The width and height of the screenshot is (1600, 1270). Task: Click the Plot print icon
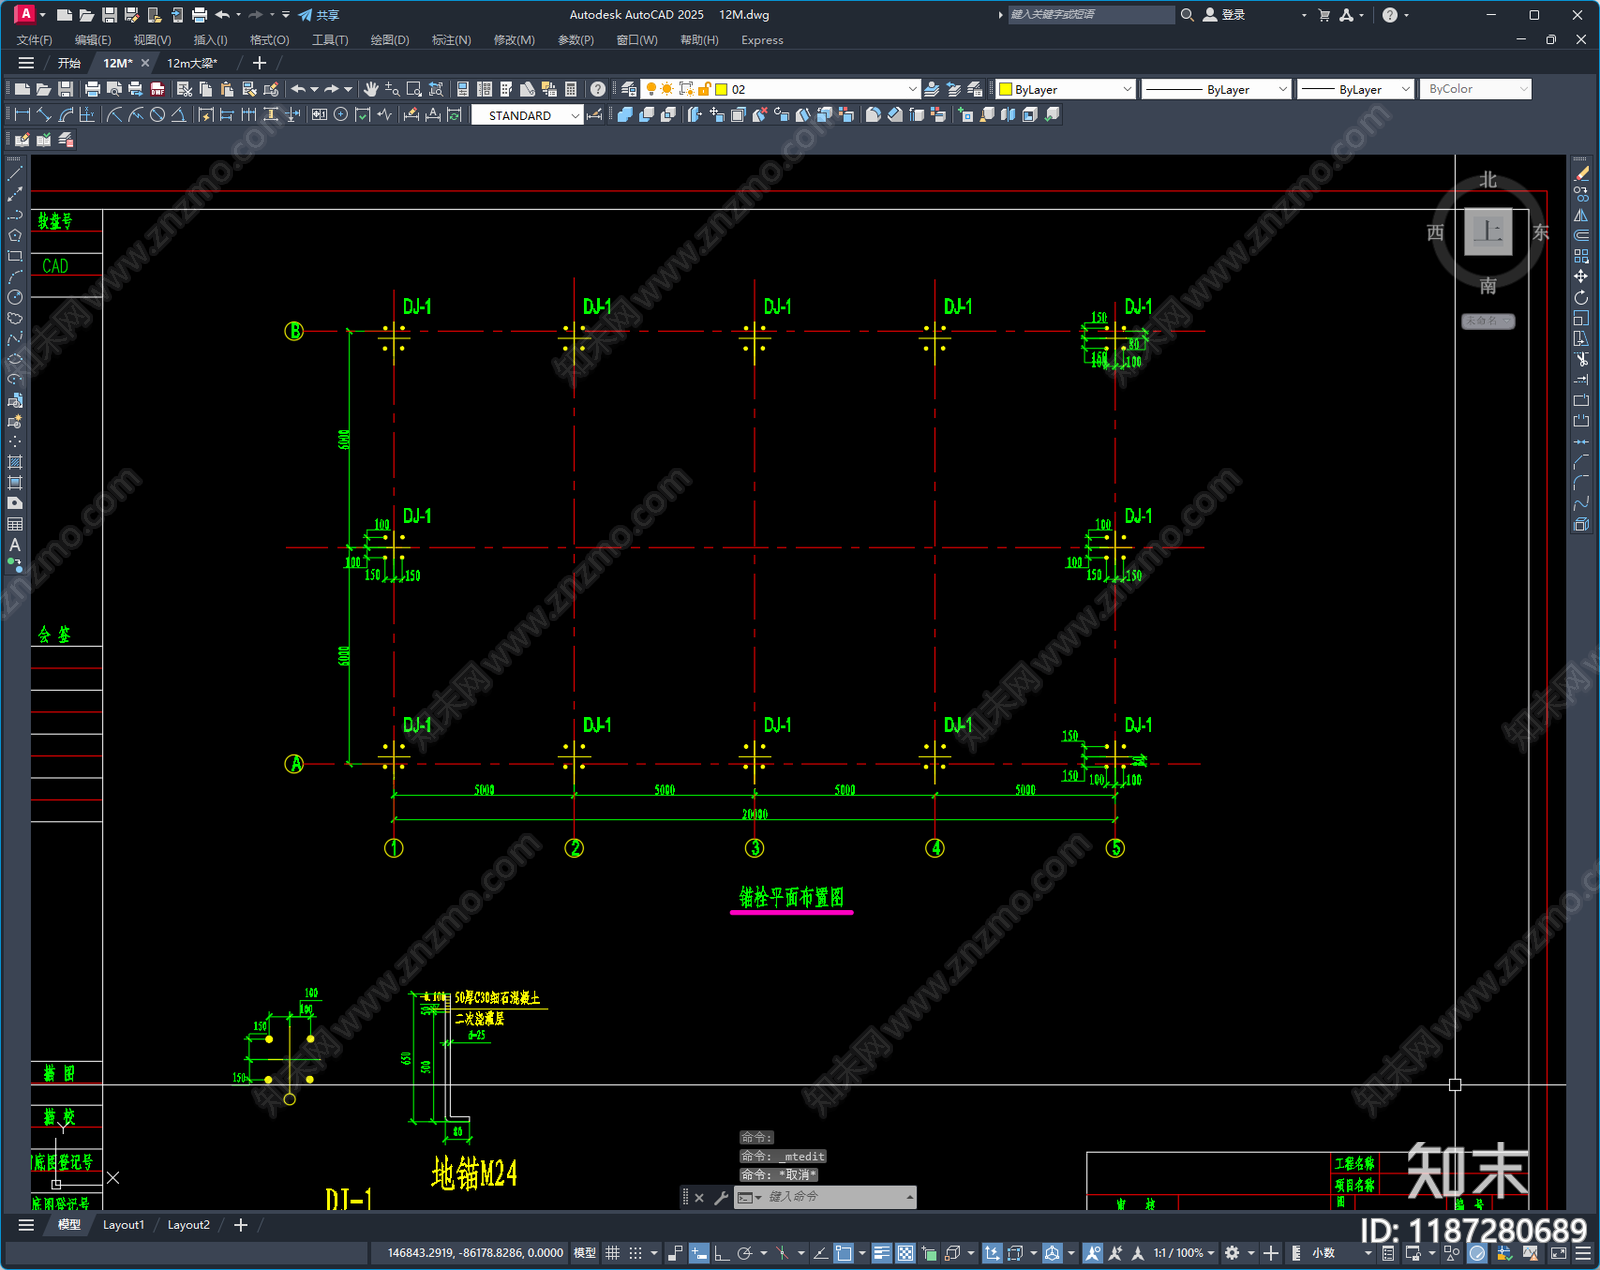coord(92,89)
